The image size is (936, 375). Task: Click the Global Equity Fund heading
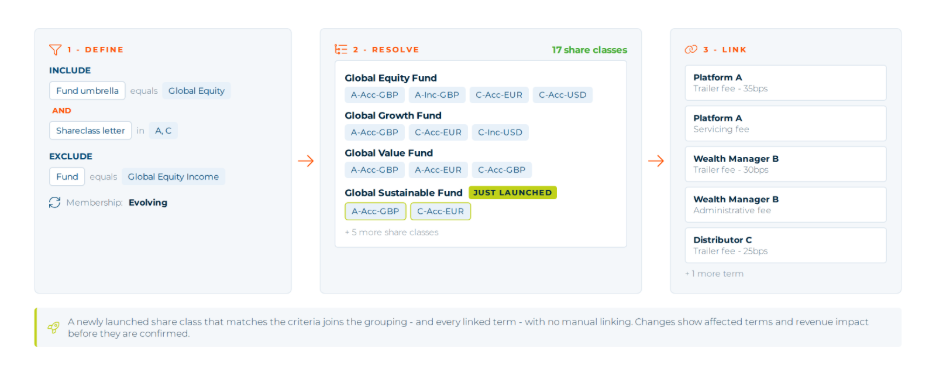[390, 78]
